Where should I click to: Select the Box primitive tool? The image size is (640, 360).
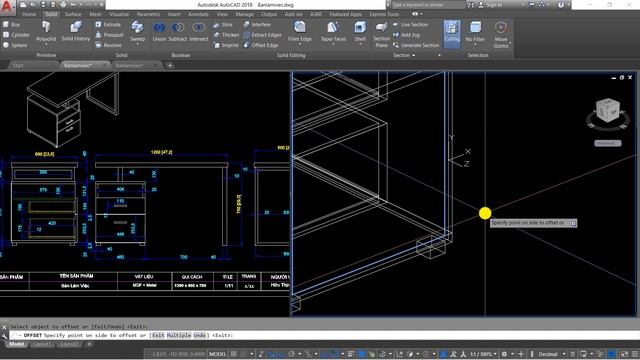tap(11, 25)
